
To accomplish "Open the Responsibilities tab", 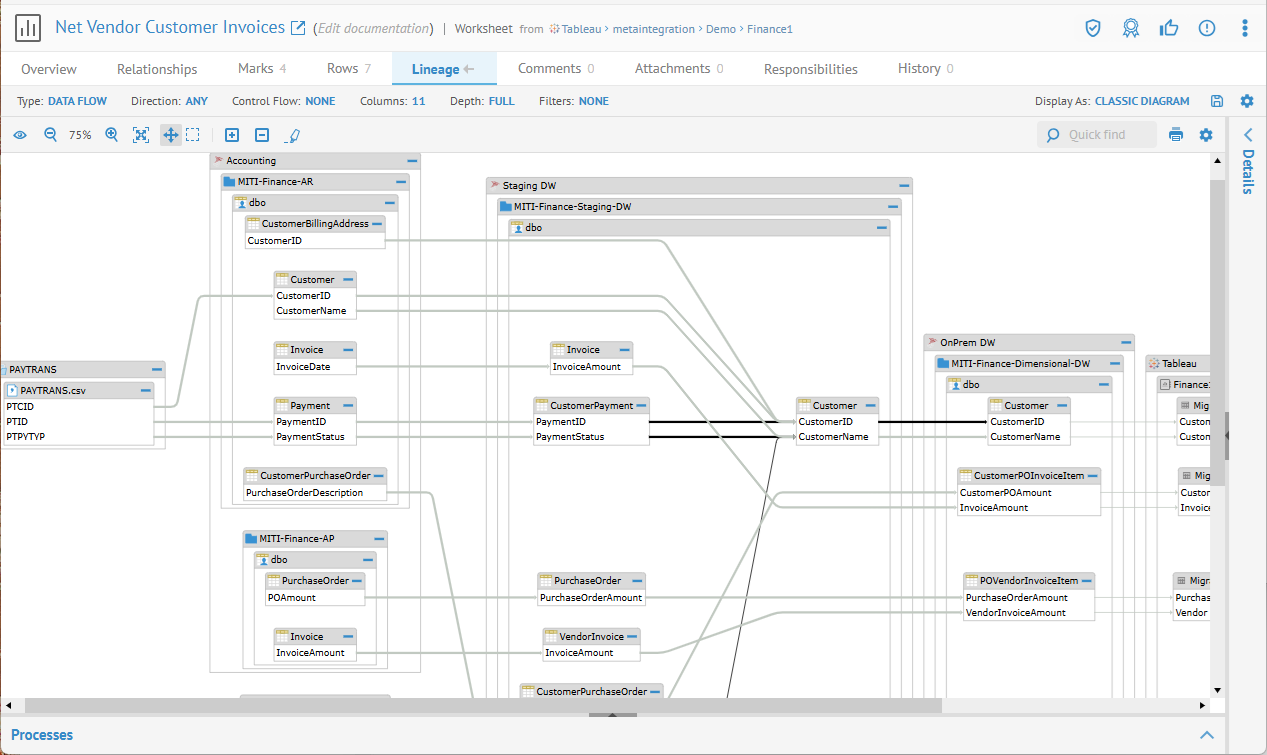I will [x=810, y=69].
